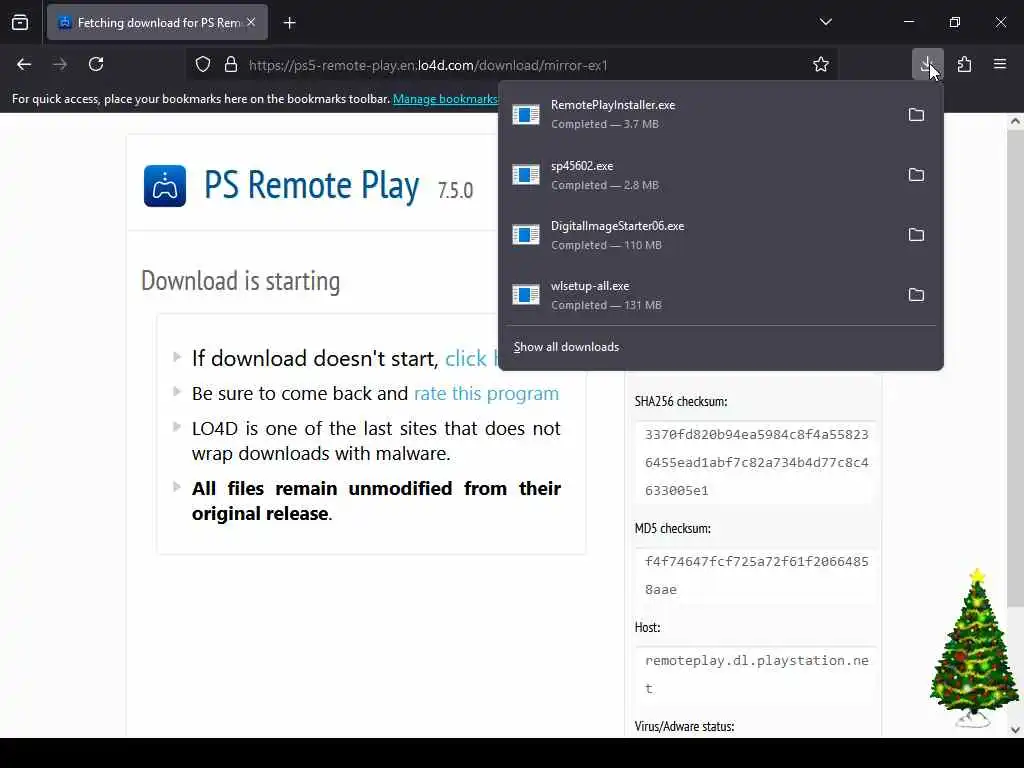Open sp45602.exe download entry
Image resolution: width=1024 pixels, height=768 pixels.
(x=700, y=175)
